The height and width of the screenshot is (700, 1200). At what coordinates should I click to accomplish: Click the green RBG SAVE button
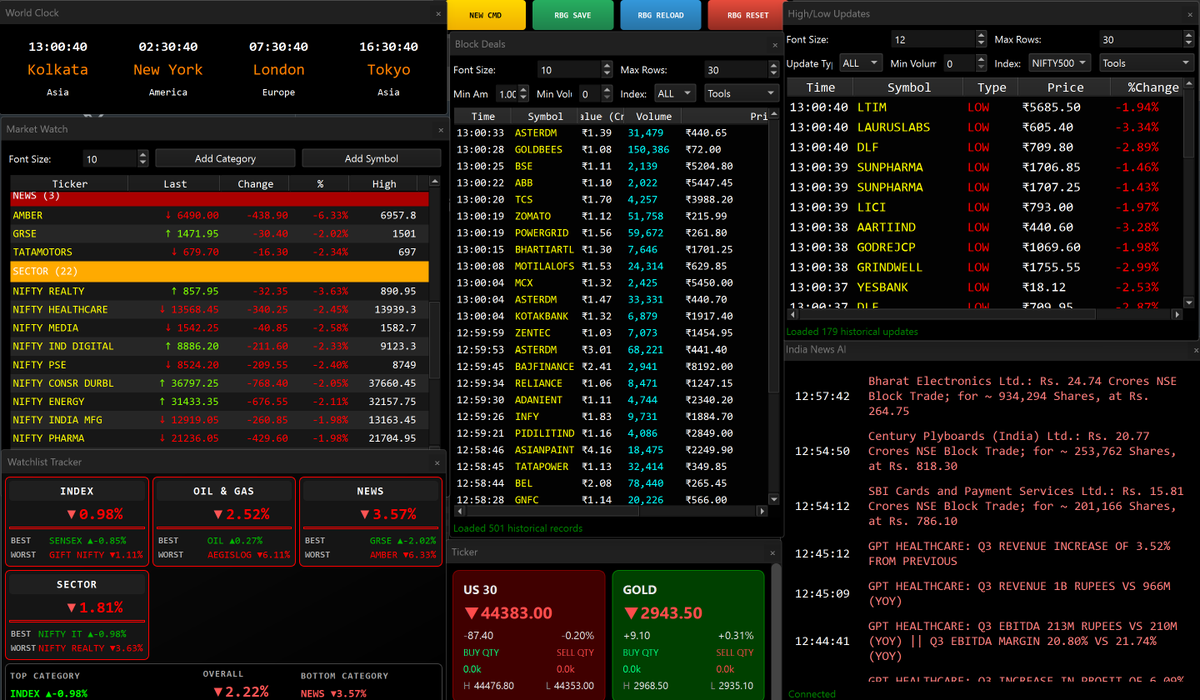tap(574, 15)
